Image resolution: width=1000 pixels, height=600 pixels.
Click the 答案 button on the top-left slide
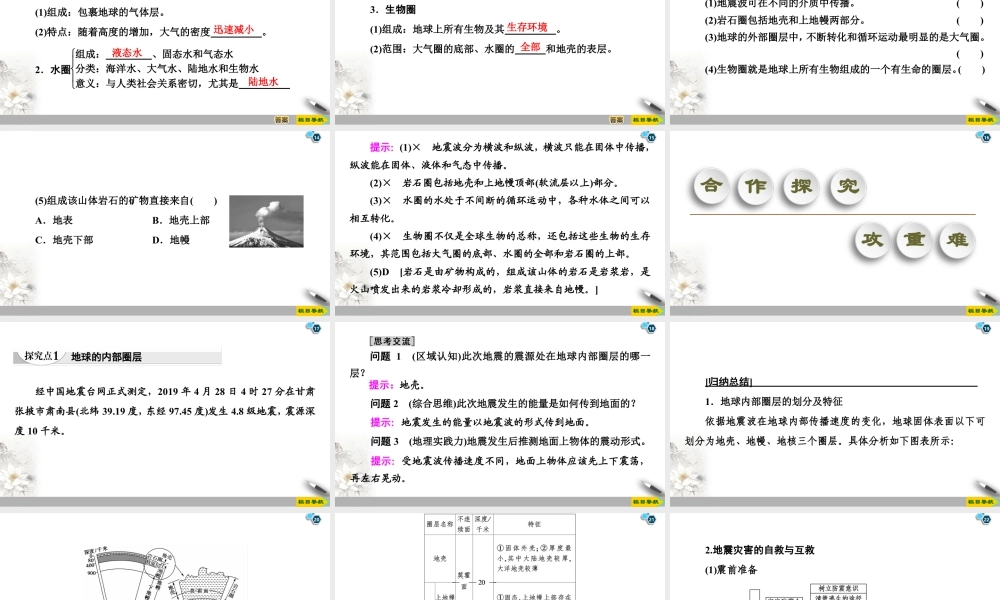coord(281,120)
